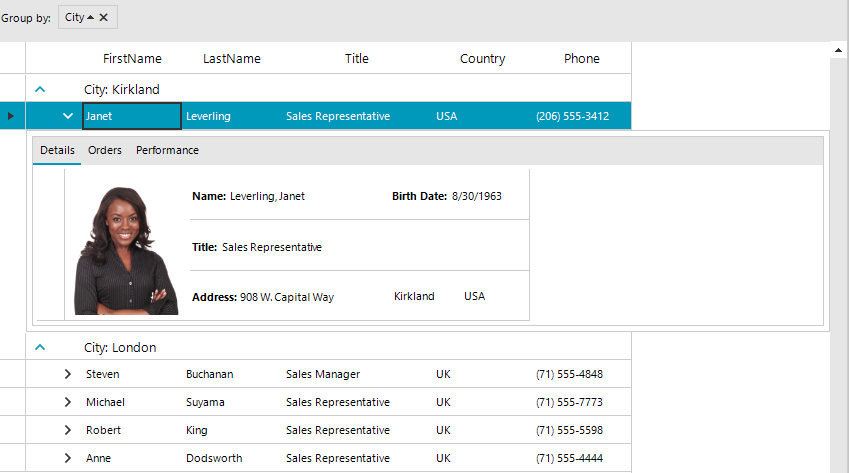The image size is (849, 473).
Task: Click the City group chip
Action: [x=88, y=17]
